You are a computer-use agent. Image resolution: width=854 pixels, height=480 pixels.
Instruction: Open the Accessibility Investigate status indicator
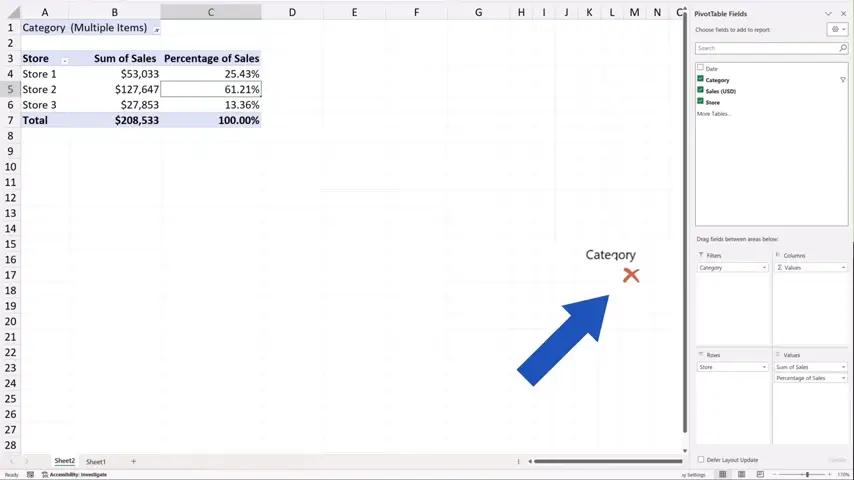coord(73,474)
